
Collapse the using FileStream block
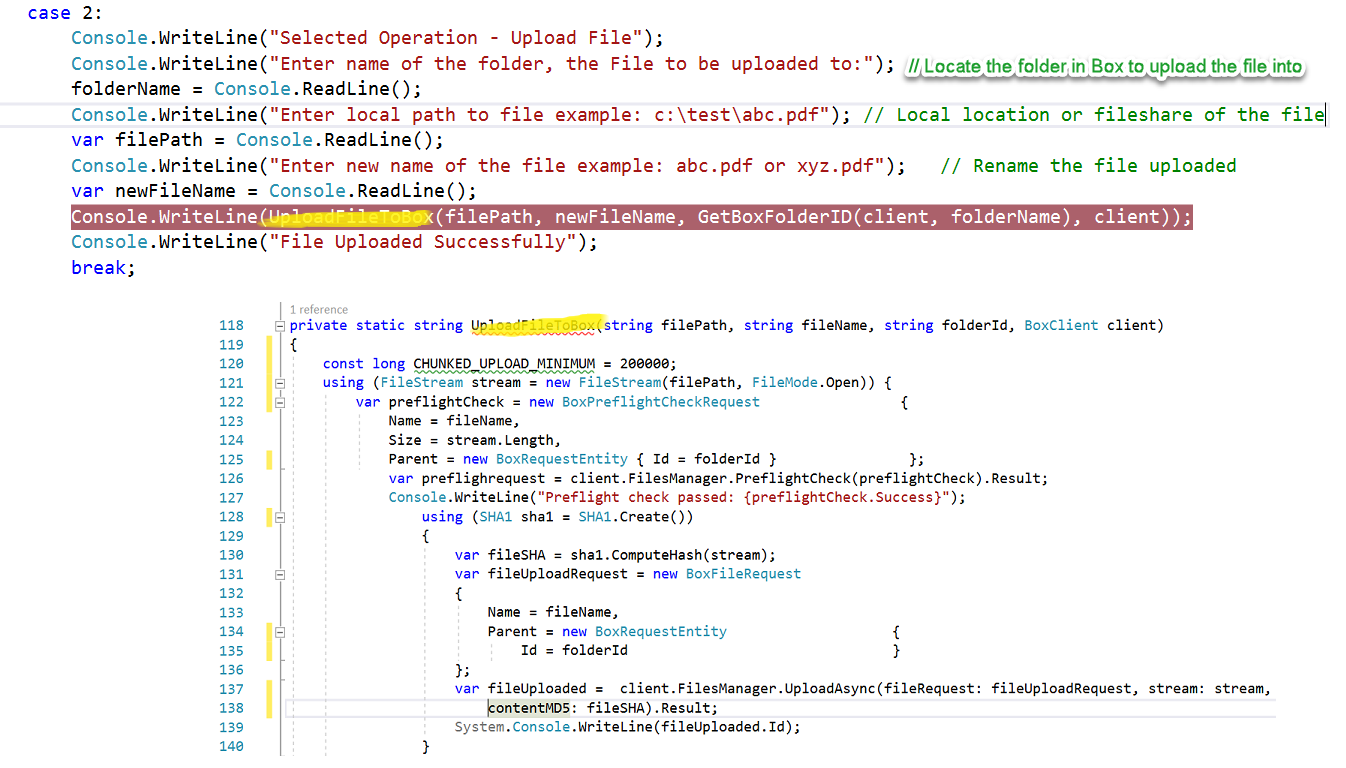(280, 382)
